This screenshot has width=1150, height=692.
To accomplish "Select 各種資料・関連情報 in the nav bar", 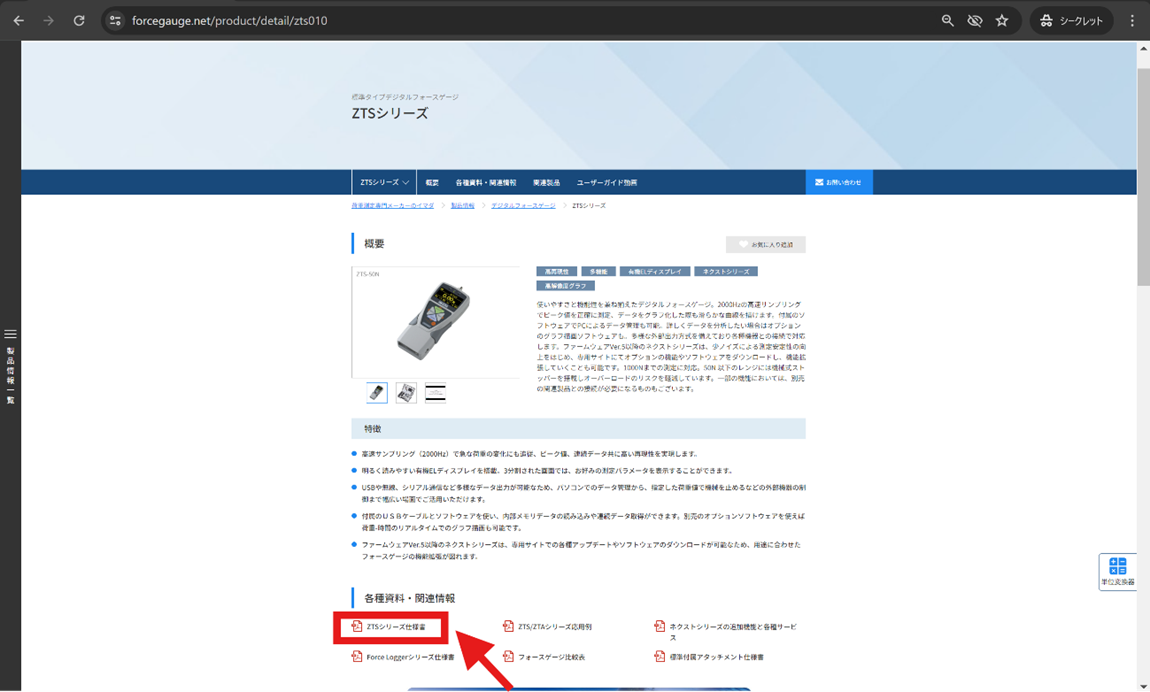I will coord(486,183).
